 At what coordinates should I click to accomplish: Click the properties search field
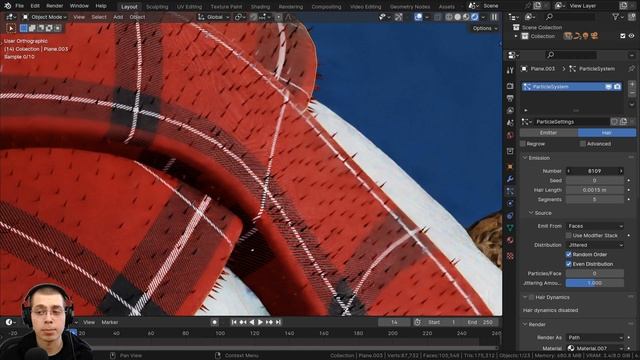[x=571, y=55]
